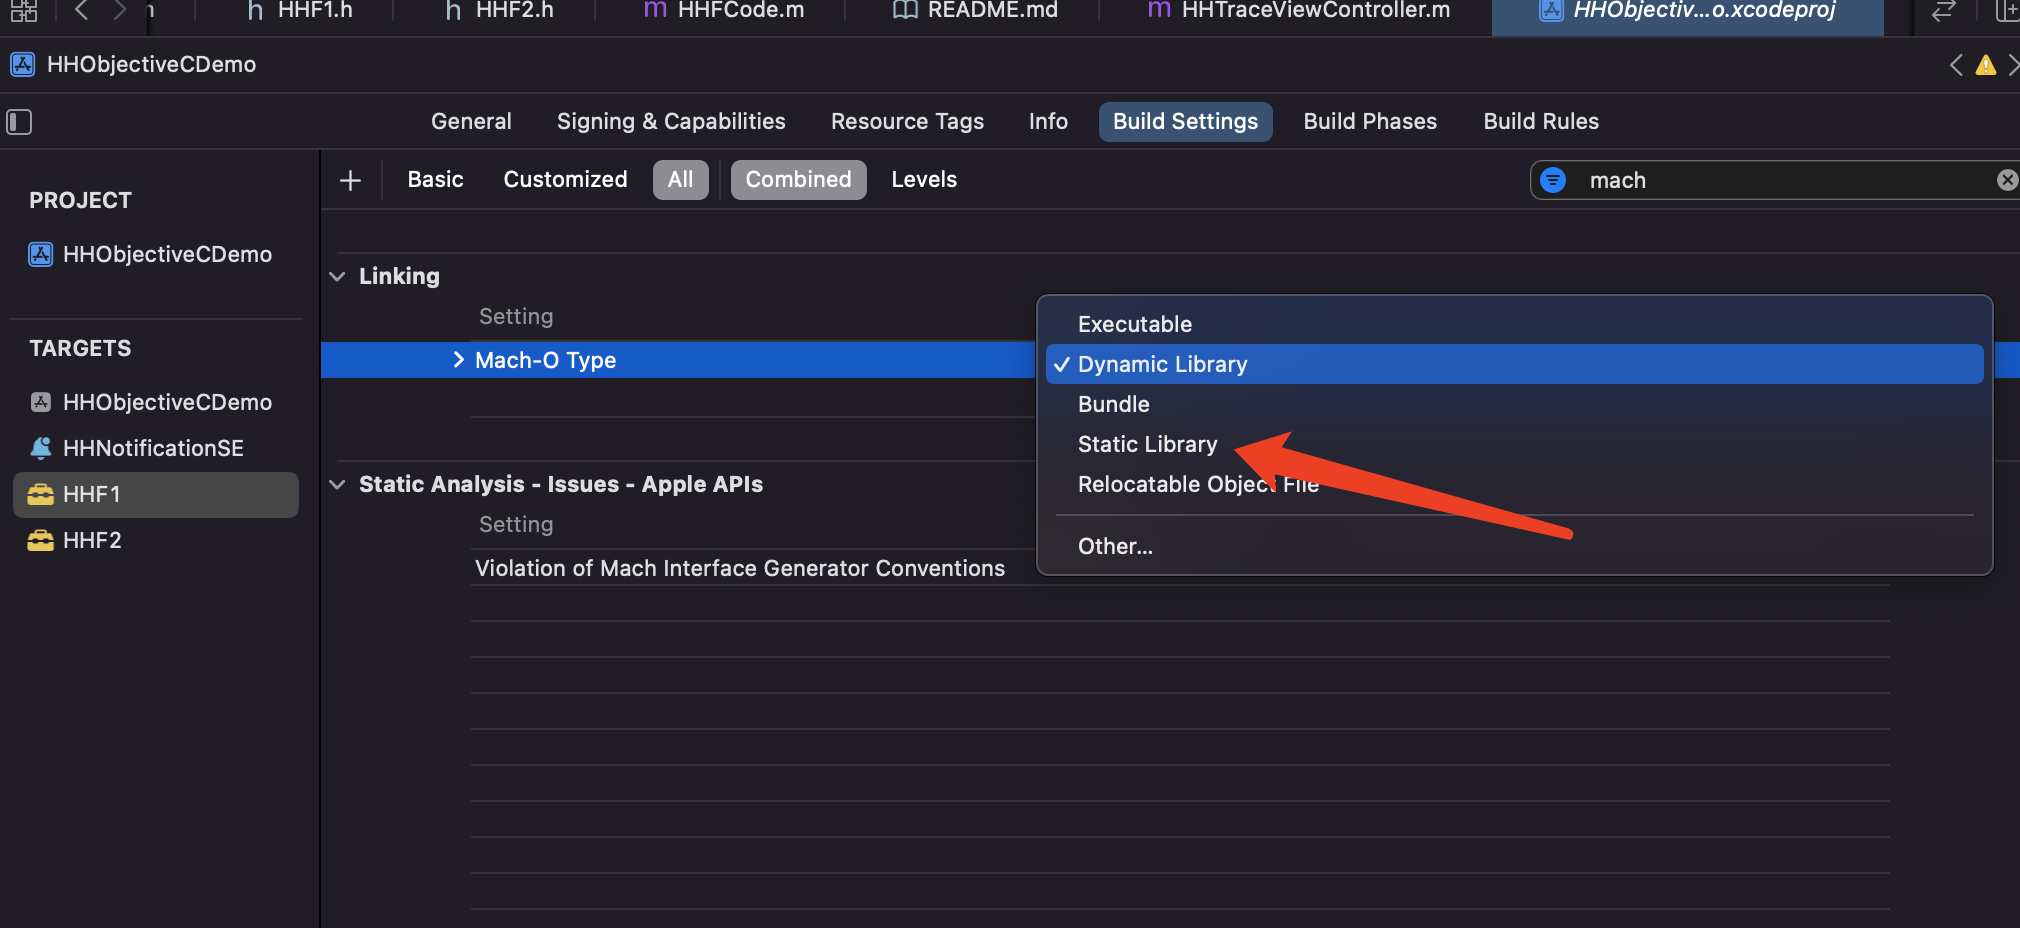Switch to the HHF2.h tab

tap(498, 11)
